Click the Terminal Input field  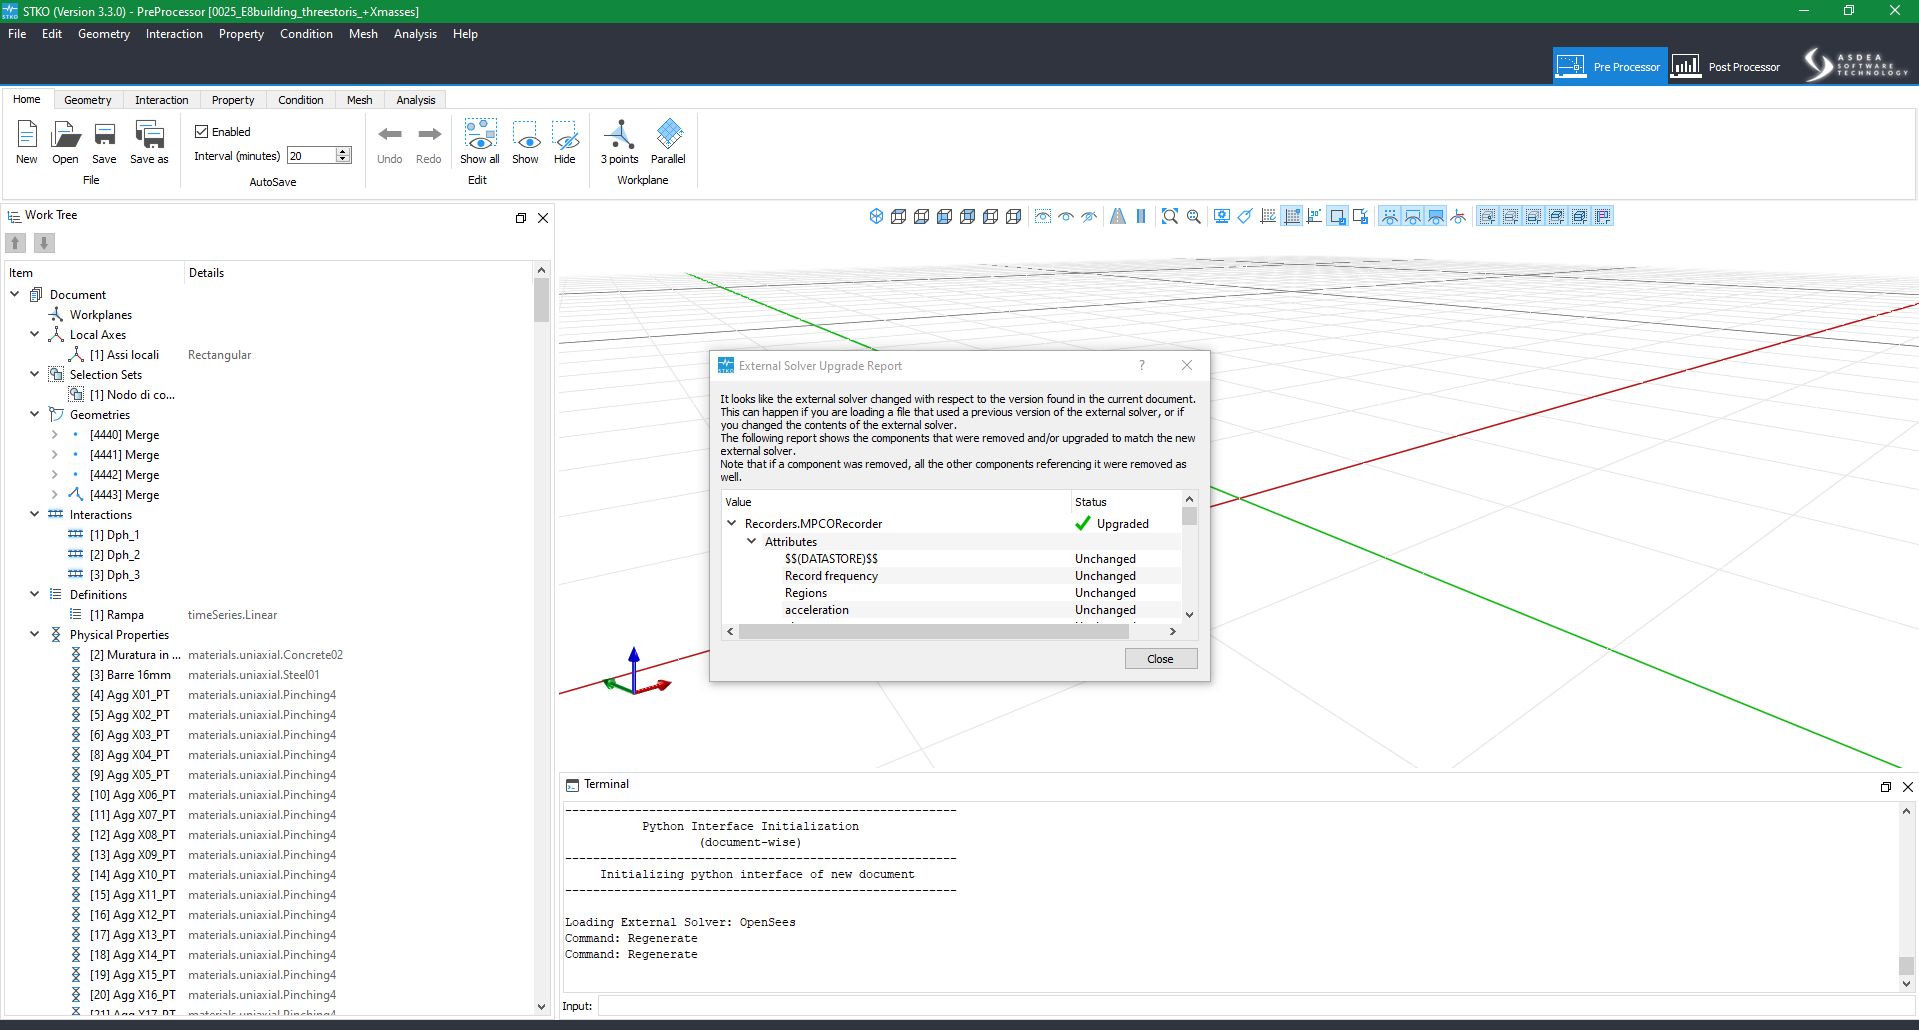coord(1255,1006)
